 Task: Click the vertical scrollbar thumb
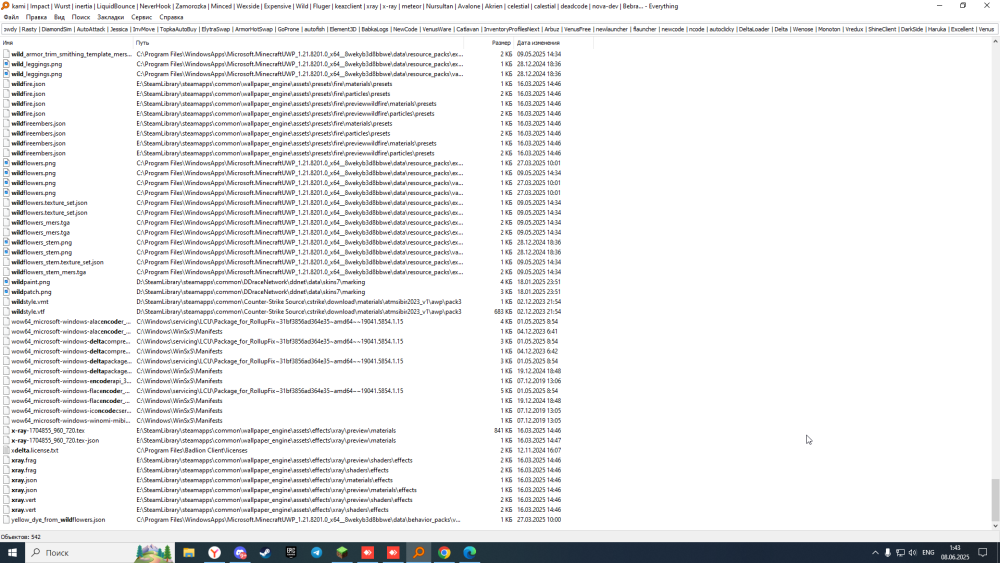click(x=995, y=500)
